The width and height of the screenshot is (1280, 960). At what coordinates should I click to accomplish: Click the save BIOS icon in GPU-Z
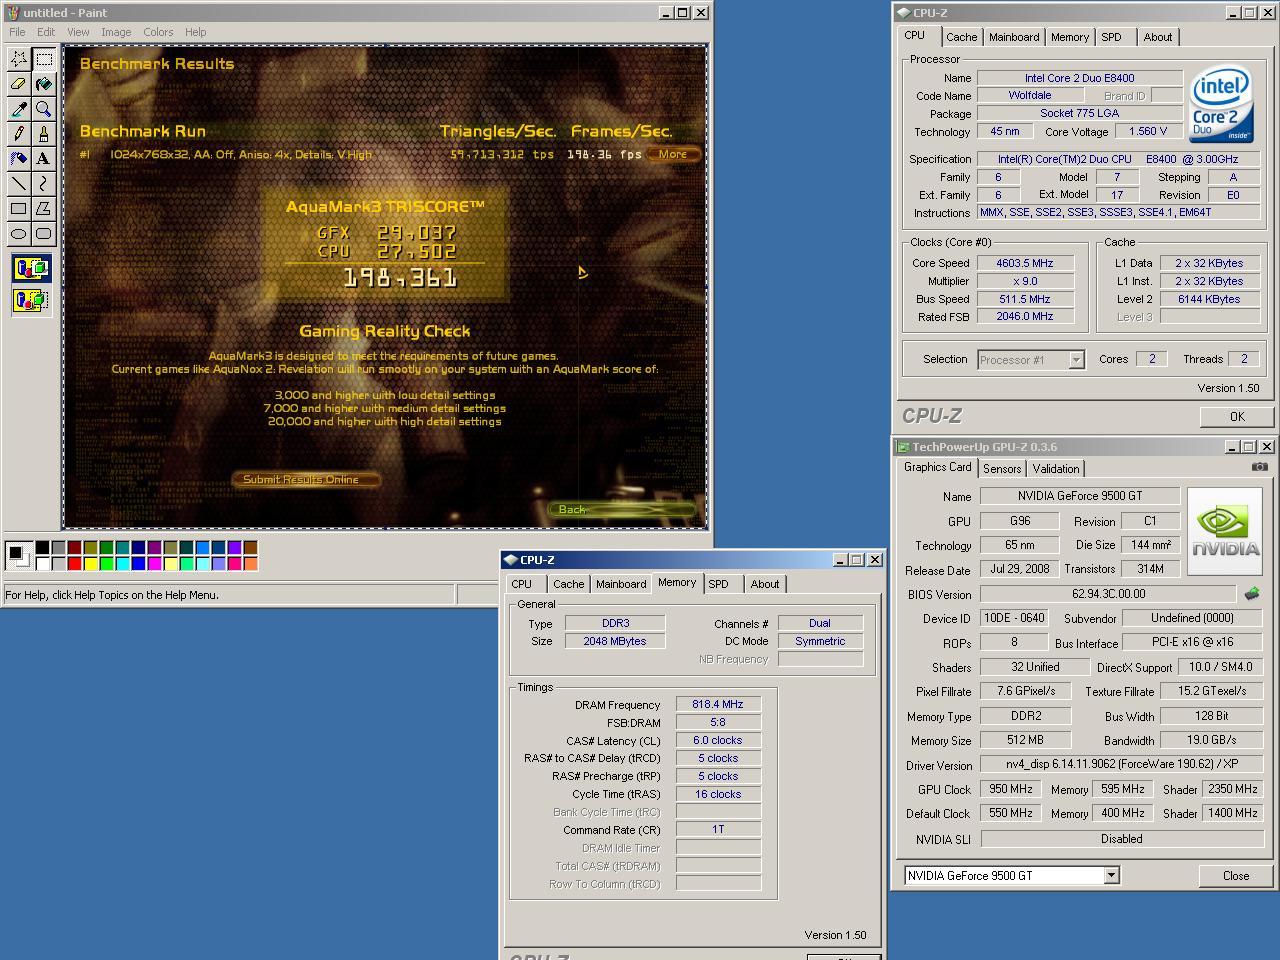tap(1252, 594)
